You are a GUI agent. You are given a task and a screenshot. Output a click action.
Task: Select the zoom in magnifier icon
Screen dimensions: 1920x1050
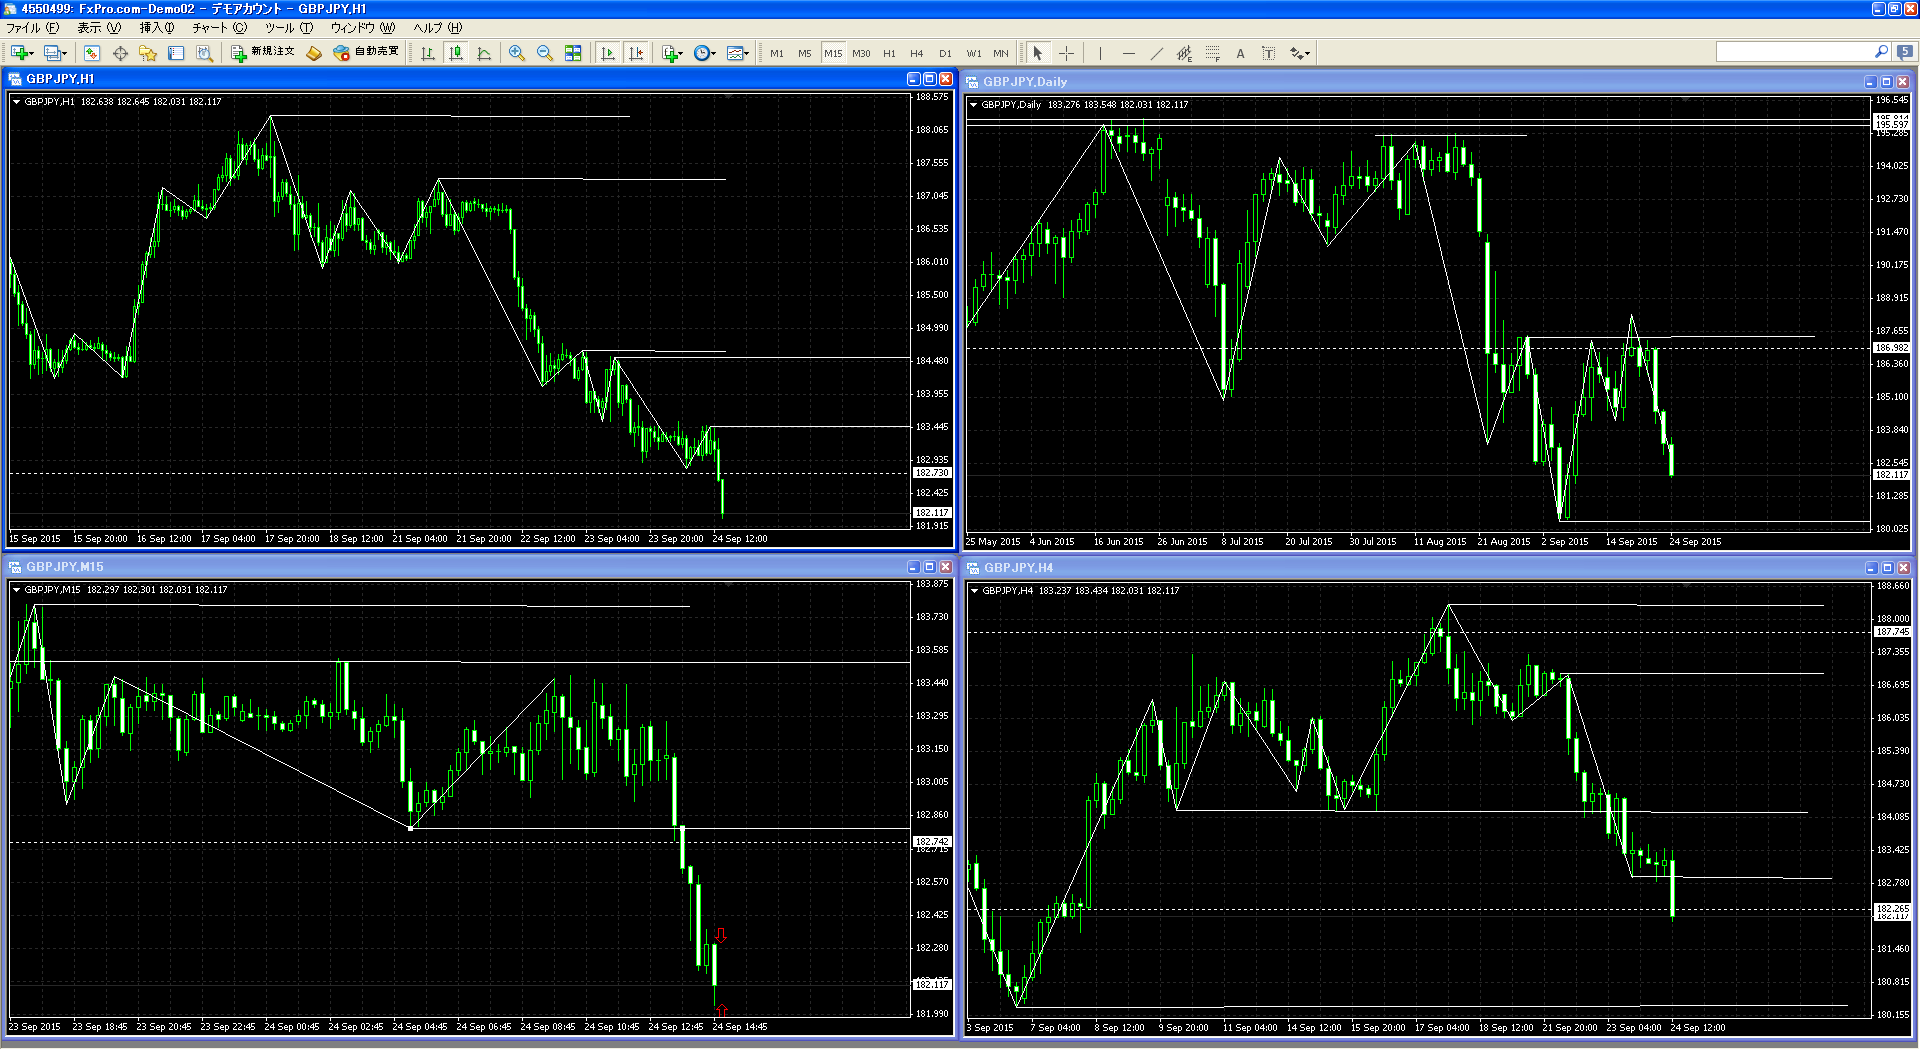pos(517,53)
